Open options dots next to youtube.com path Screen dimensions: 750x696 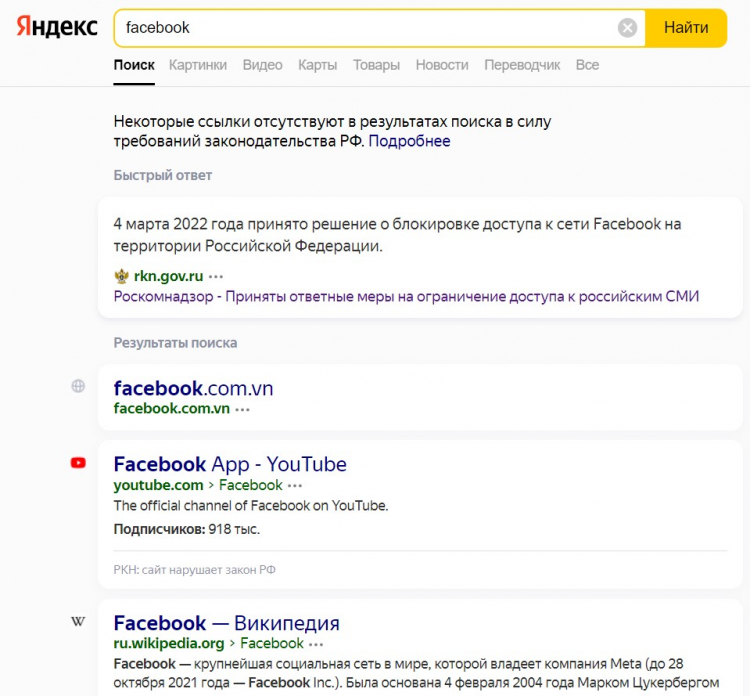coord(295,486)
